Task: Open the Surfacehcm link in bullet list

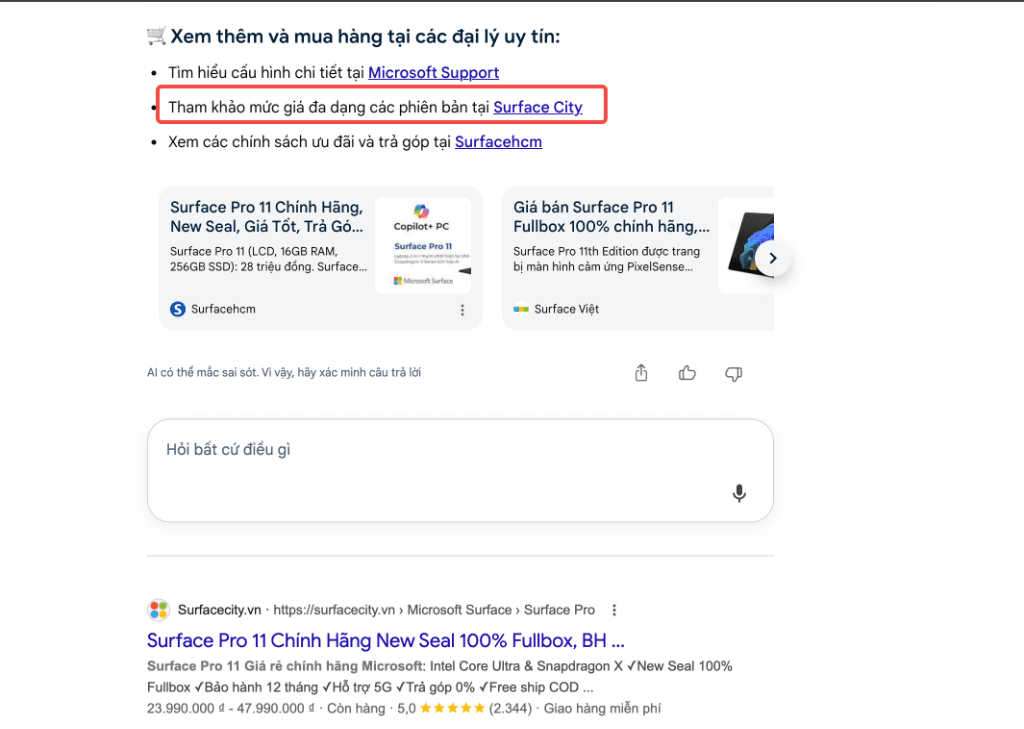Action: tap(498, 142)
